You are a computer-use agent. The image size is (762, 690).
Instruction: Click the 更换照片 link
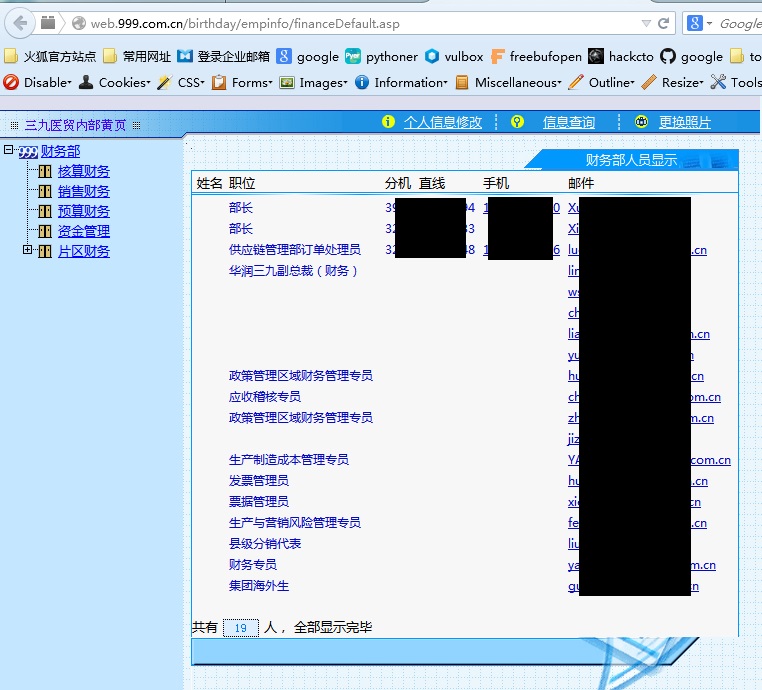coord(685,122)
